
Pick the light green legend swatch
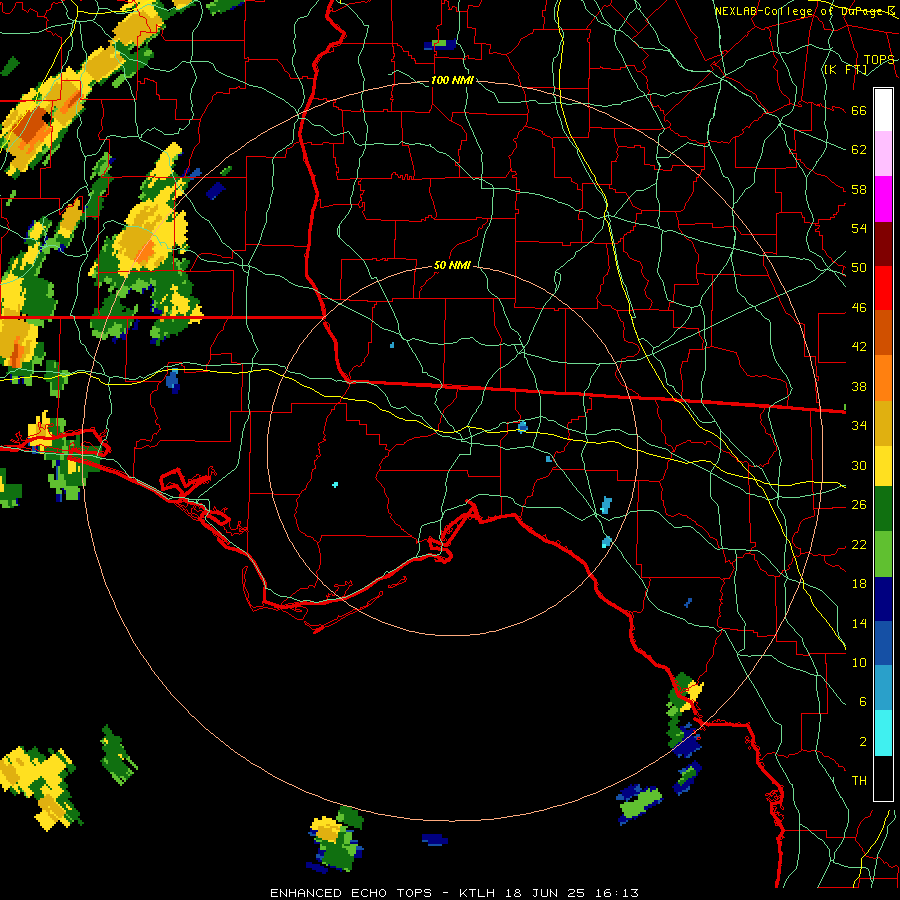pos(883,554)
